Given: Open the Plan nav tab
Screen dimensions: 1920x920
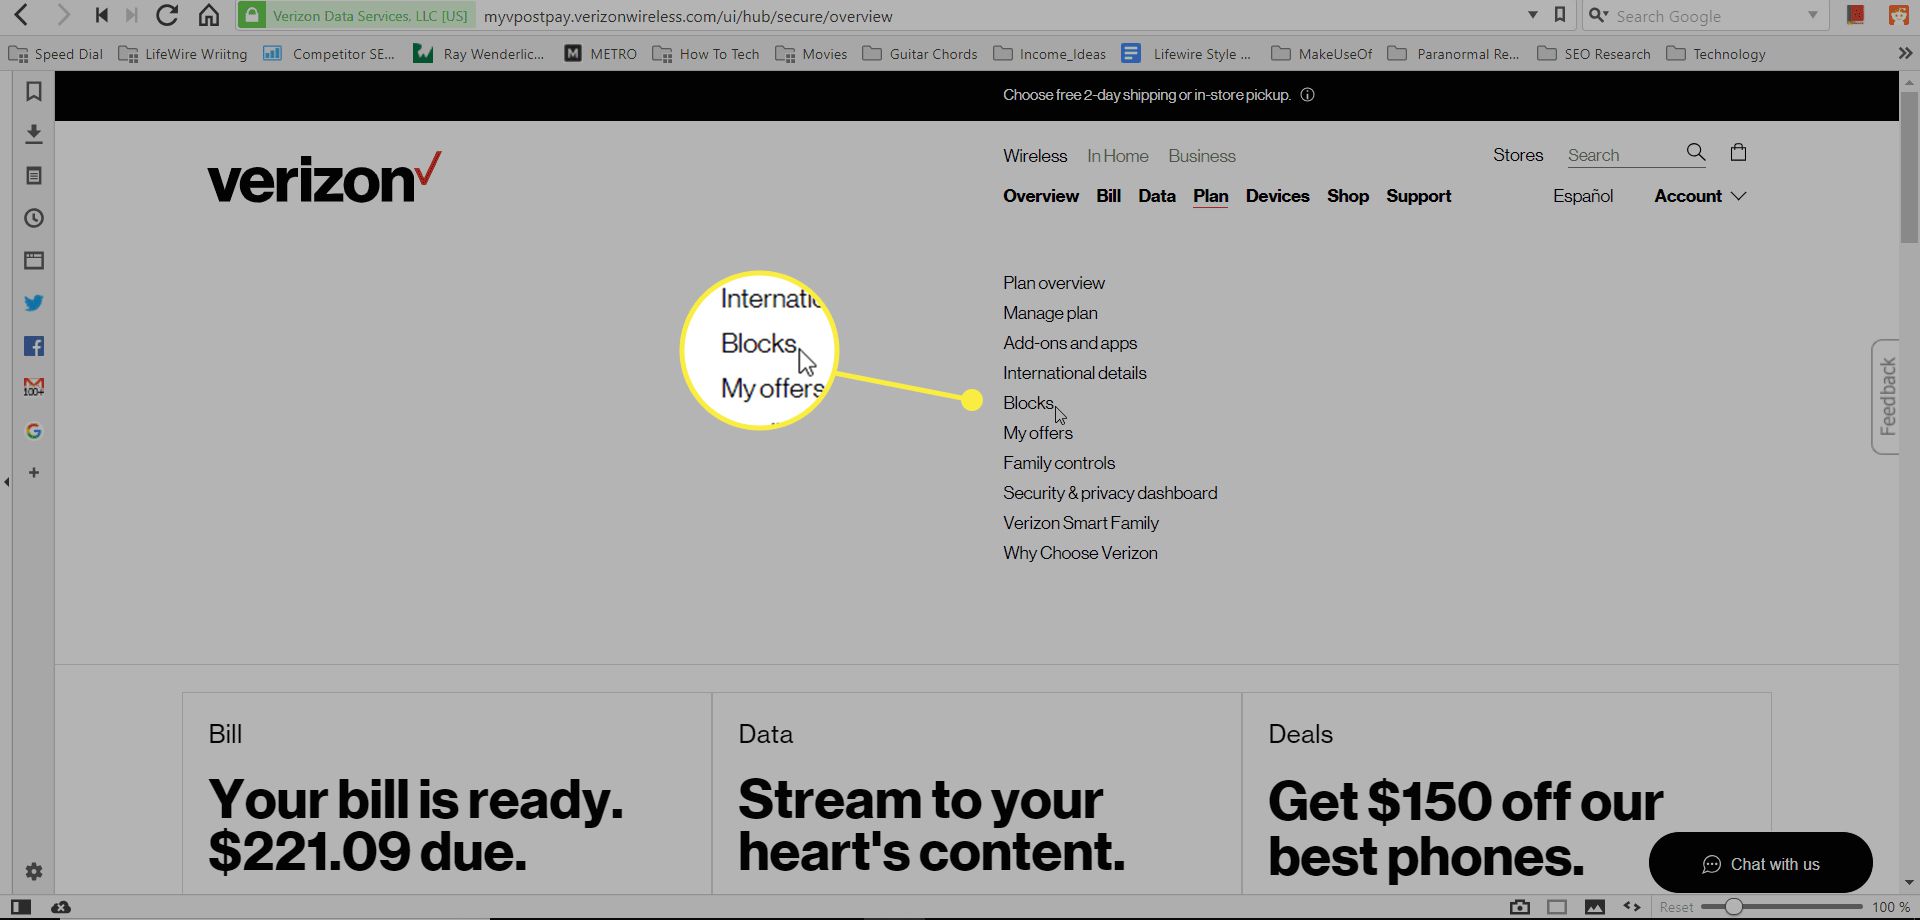Looking at the screenshot, I should point(1210,196).
